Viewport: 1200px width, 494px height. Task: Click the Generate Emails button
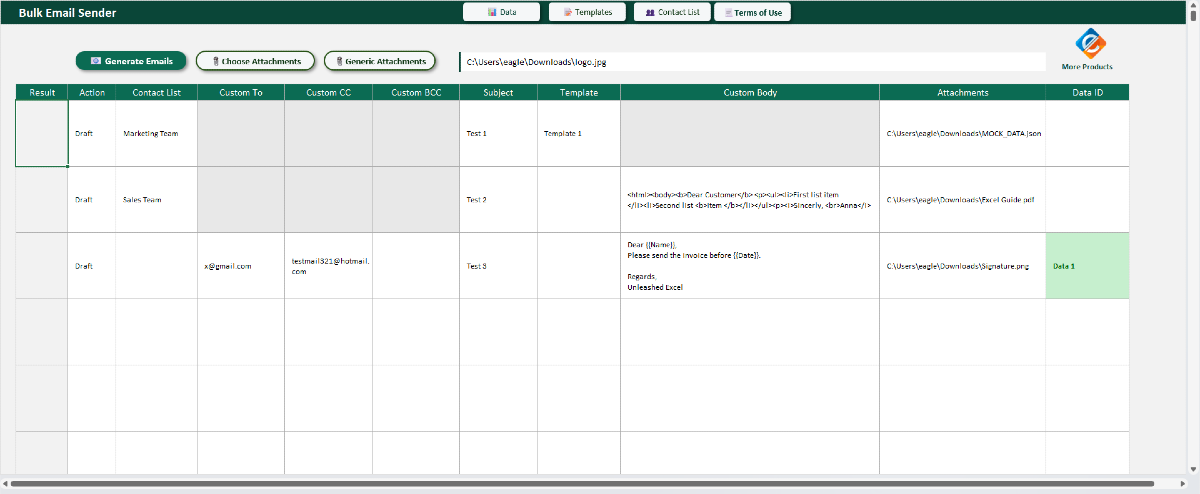(131, 61)
